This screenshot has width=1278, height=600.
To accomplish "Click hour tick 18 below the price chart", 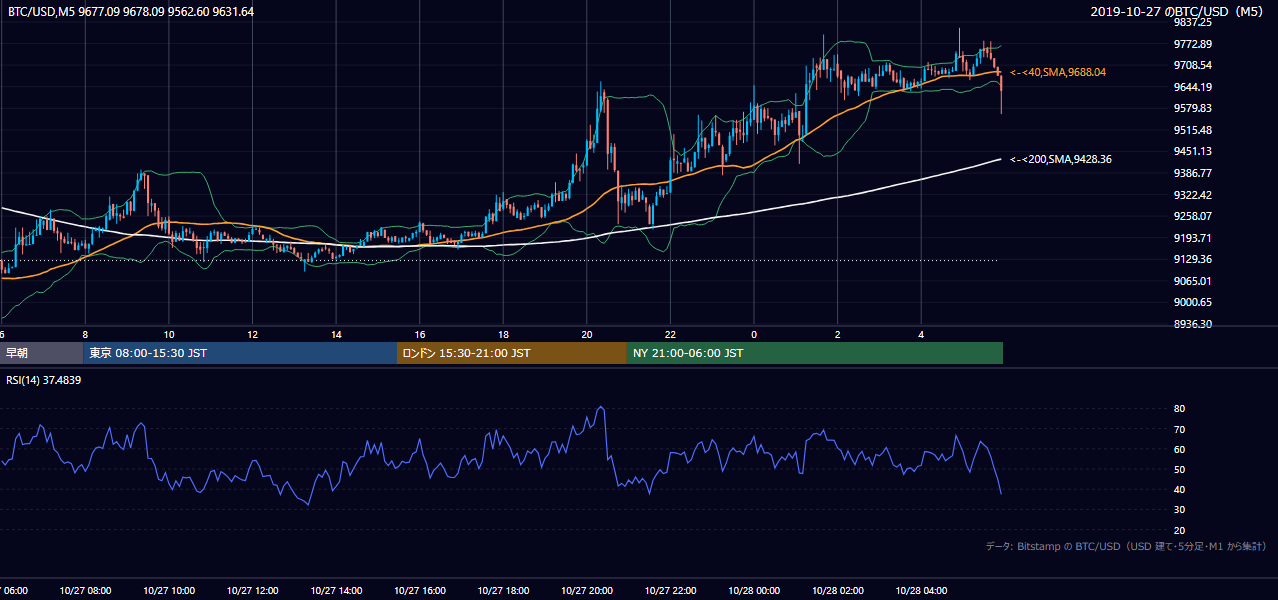I will [x=503, y=334].
